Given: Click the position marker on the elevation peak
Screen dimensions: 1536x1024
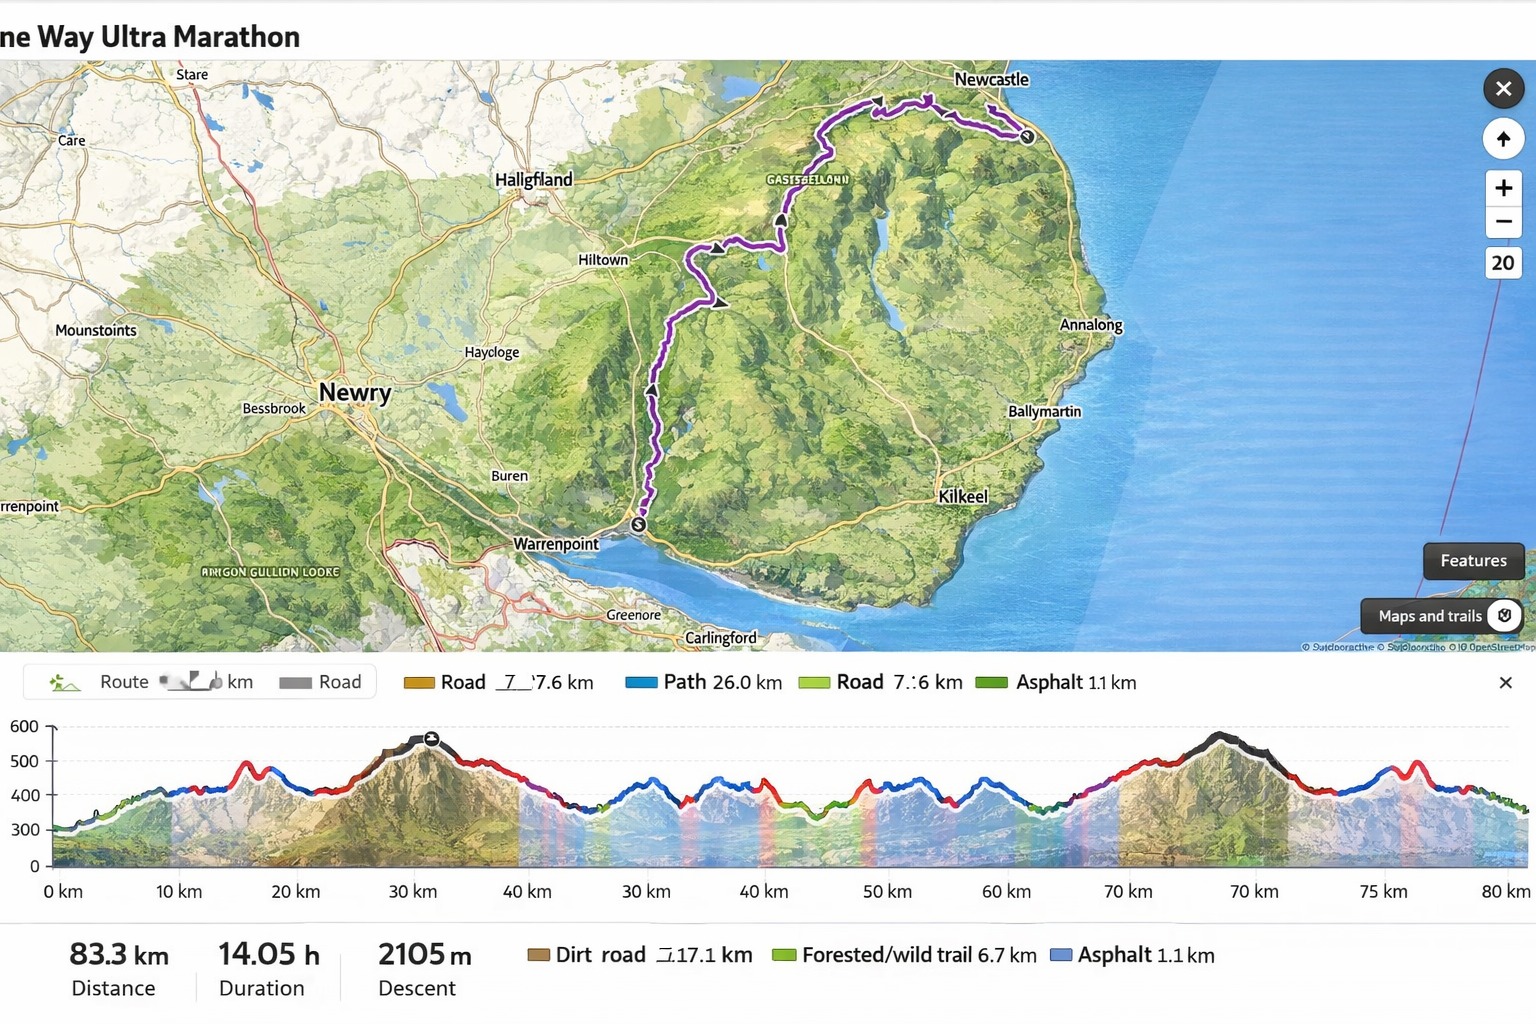Looking at the screenshot, I should coord(432,739).
